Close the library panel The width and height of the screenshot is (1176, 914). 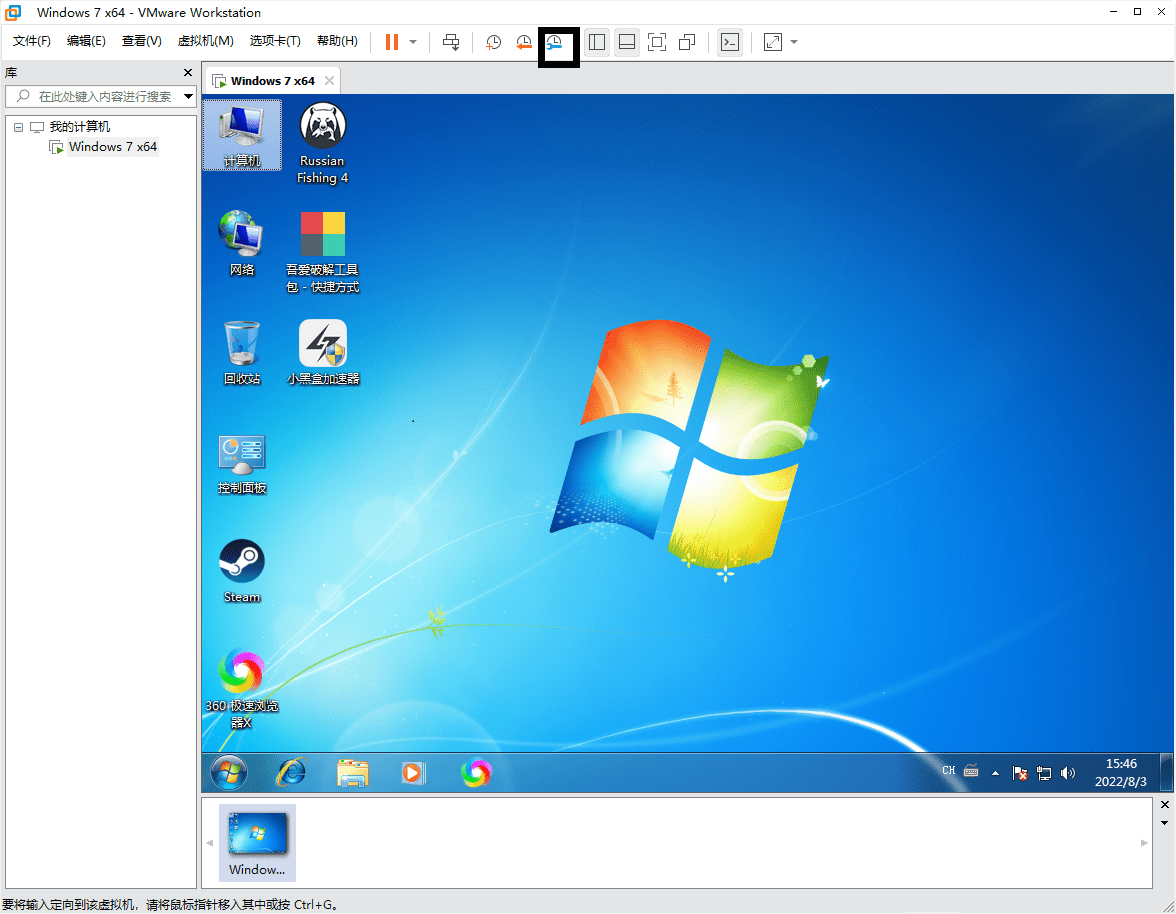coord(188,73)
